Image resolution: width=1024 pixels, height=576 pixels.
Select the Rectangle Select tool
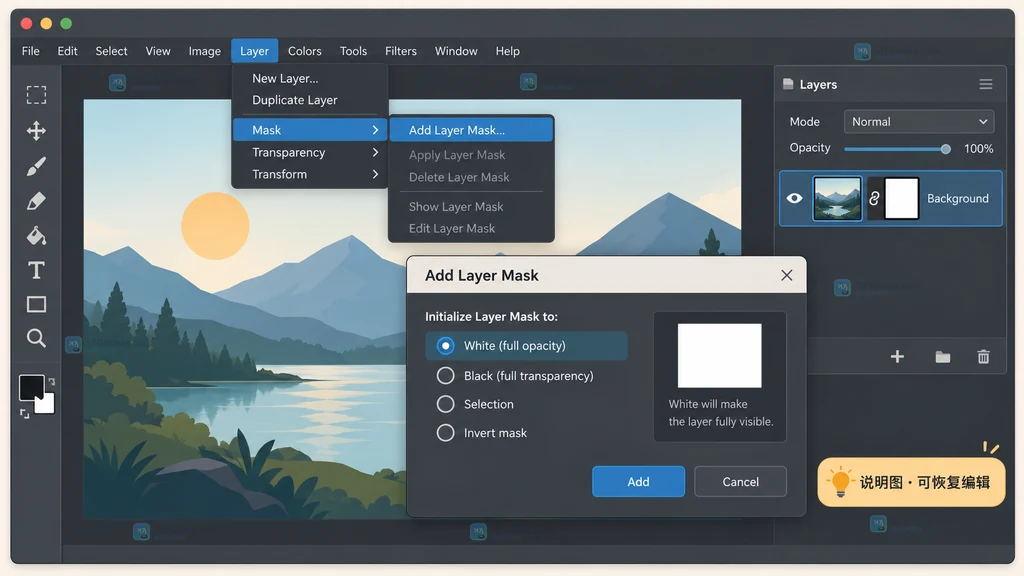coord(36,95)
